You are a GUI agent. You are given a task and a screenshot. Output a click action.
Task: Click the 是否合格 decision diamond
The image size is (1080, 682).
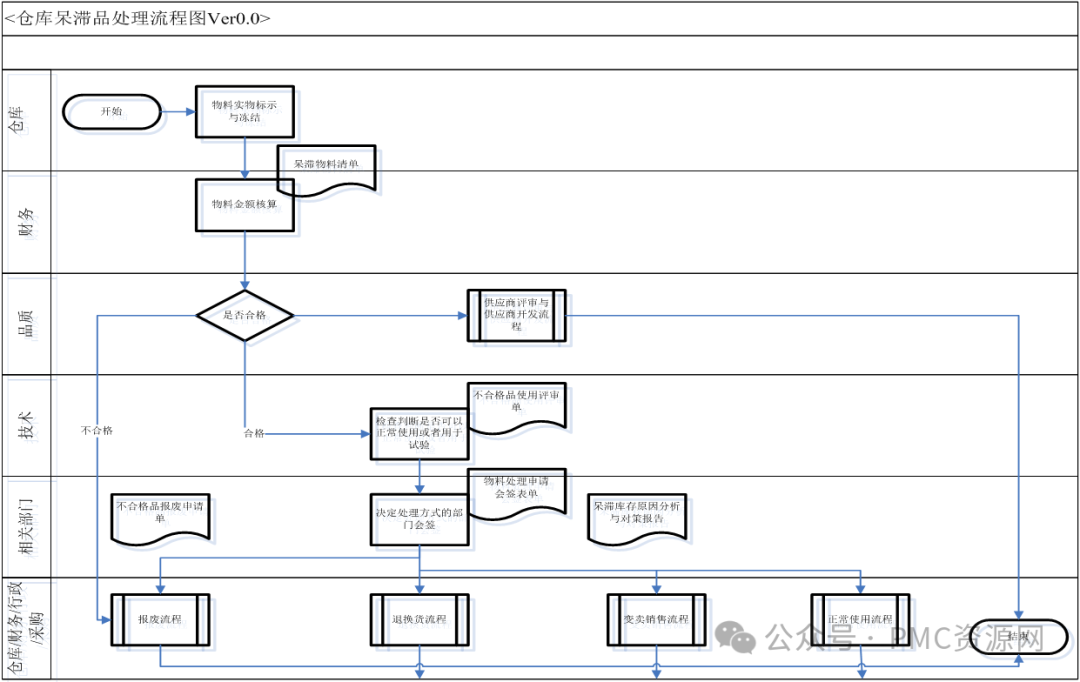tap(244, 315)
